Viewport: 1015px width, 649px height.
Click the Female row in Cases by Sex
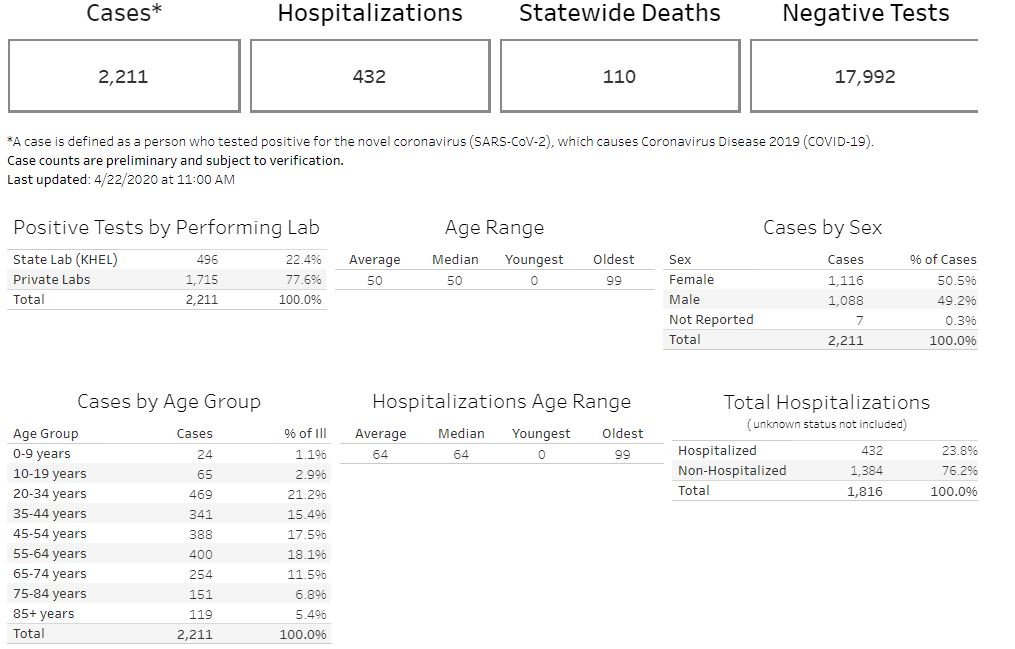tap(691, 279)
